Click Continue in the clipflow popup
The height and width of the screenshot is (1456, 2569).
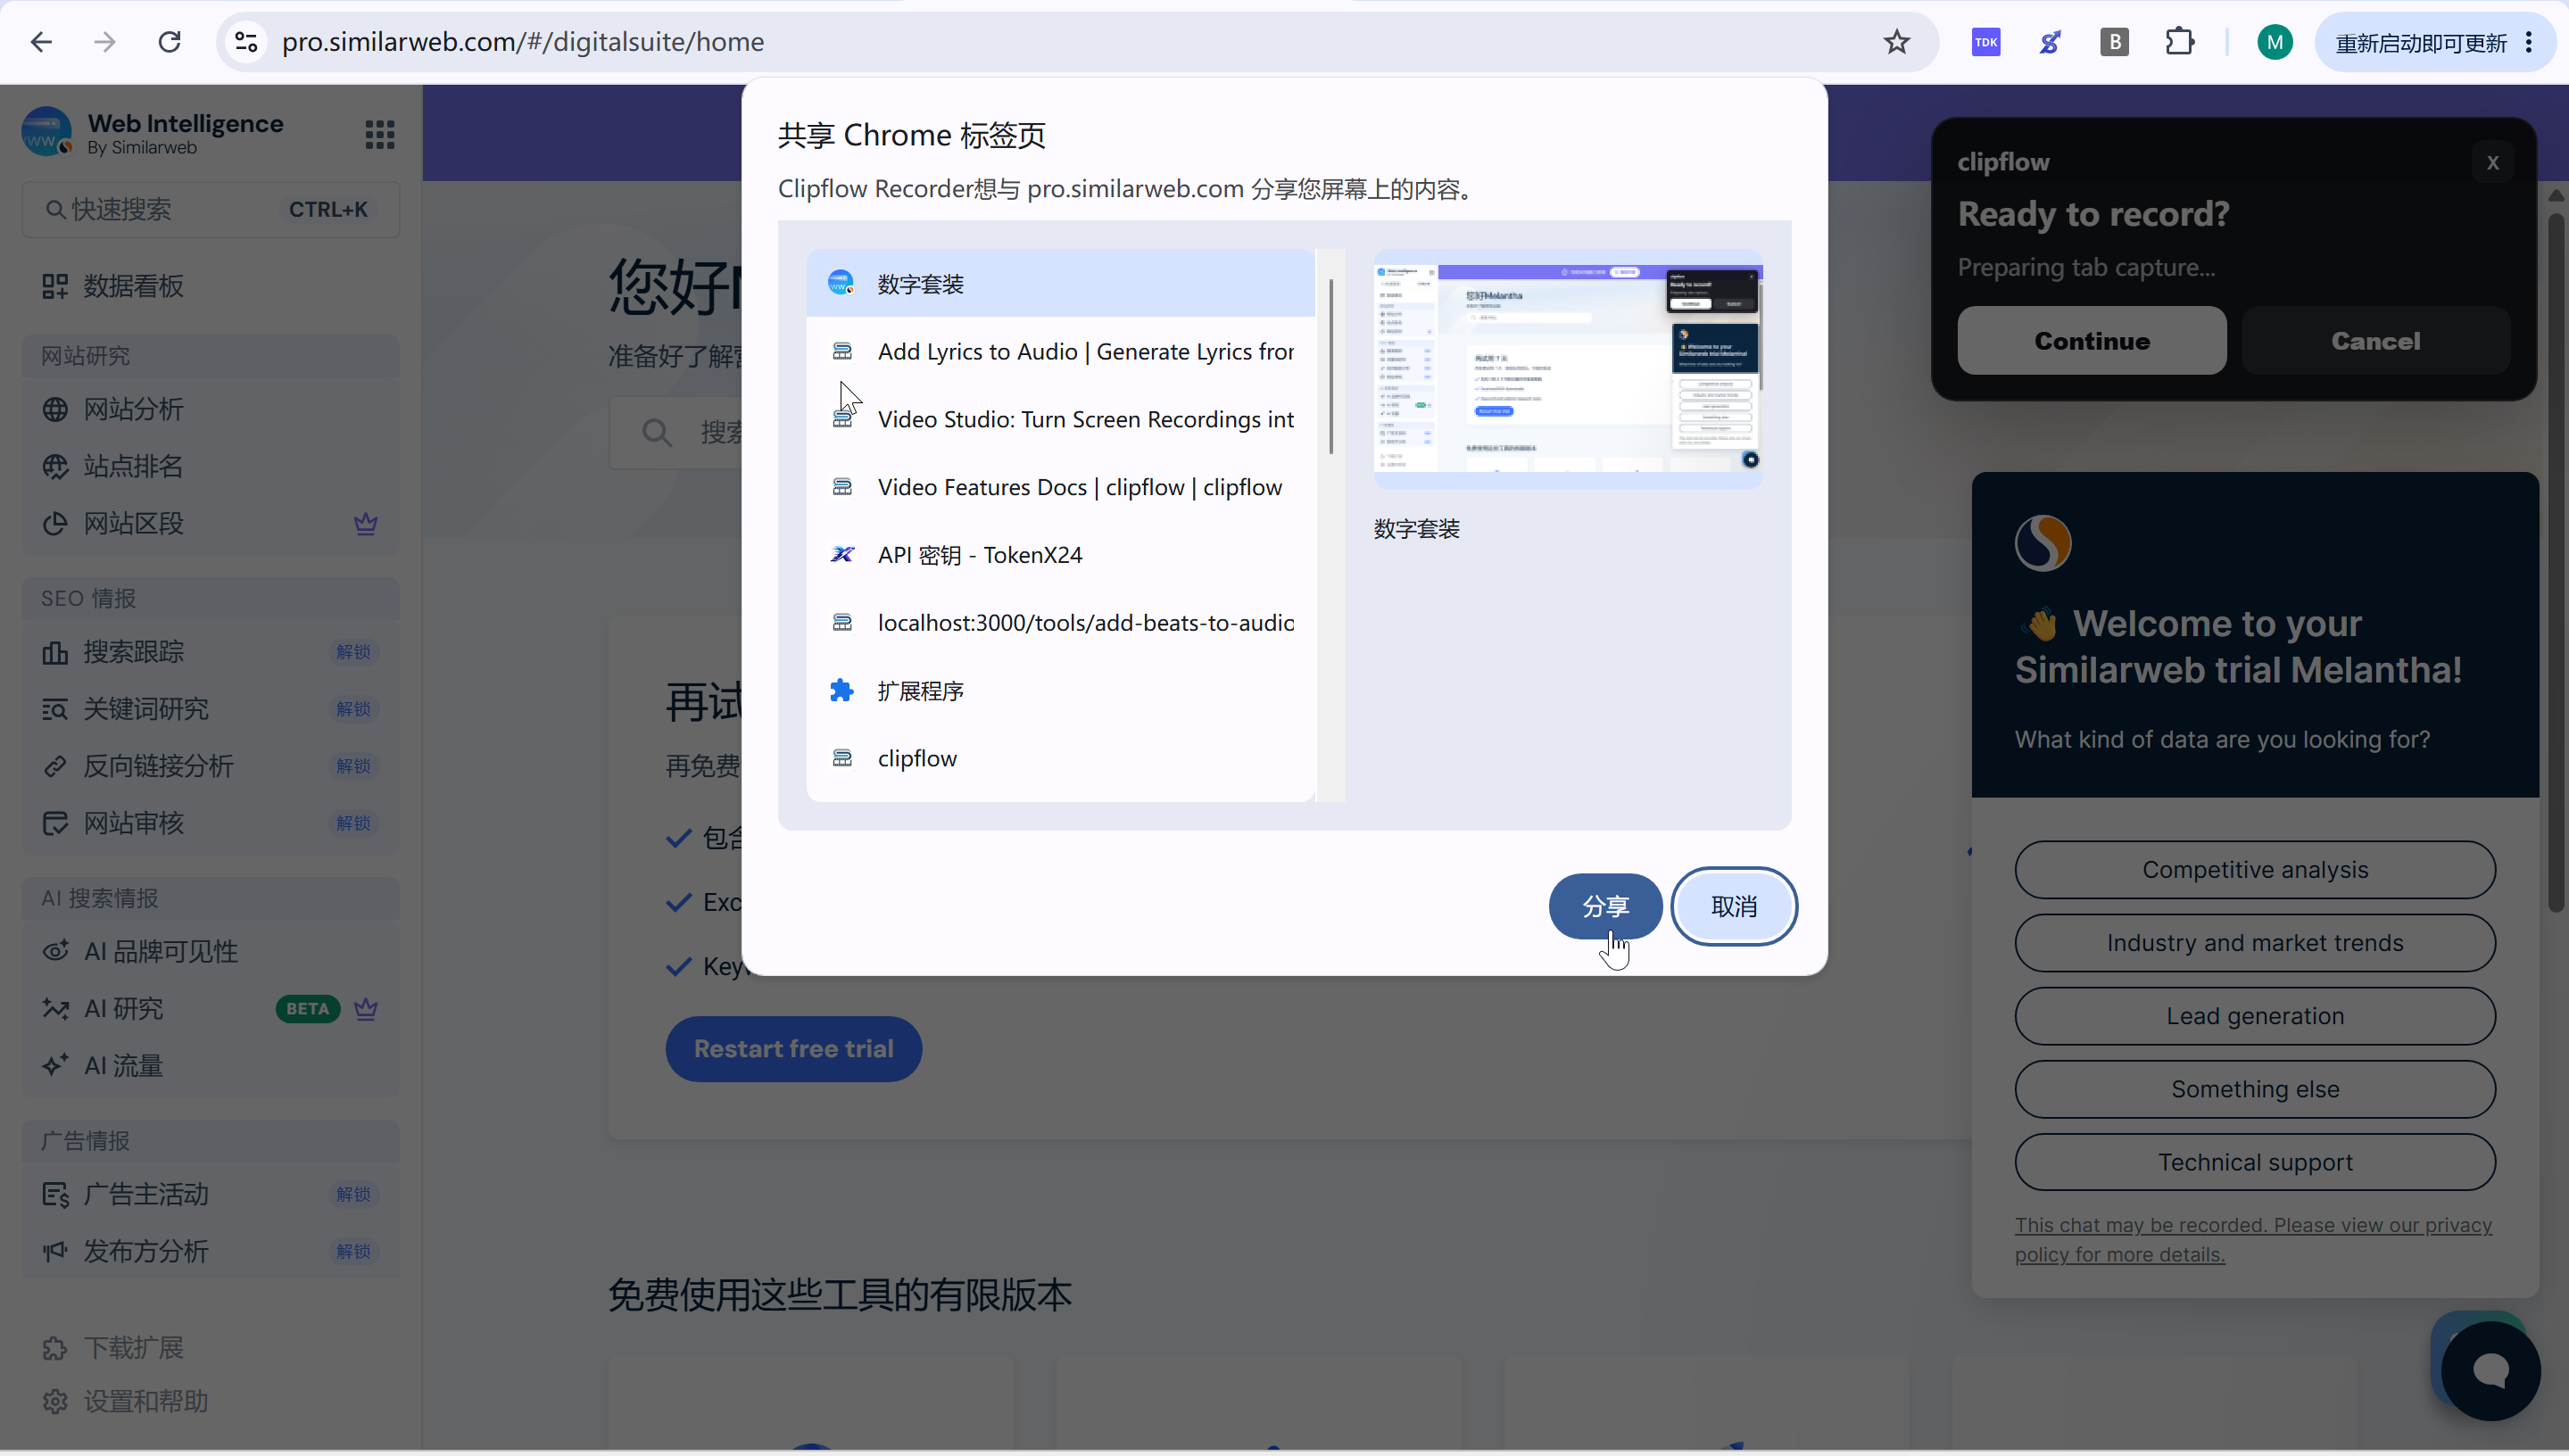click(x=2092, y=341)
